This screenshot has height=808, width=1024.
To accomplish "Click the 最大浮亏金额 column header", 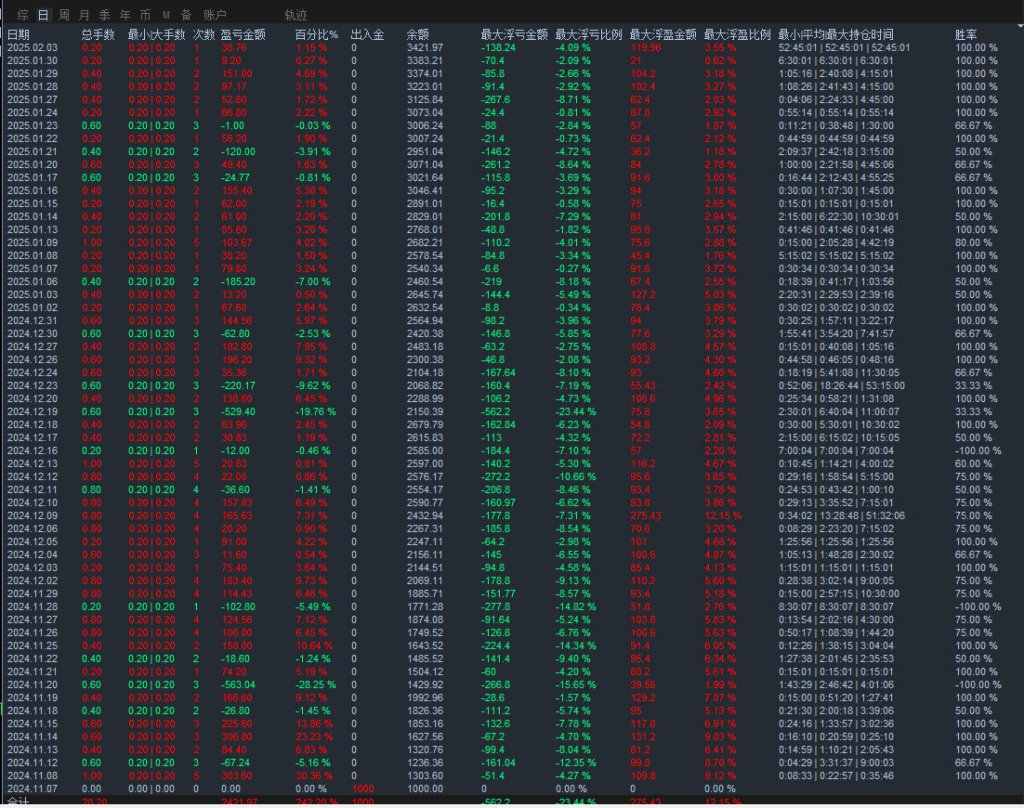I will [514, 34].
